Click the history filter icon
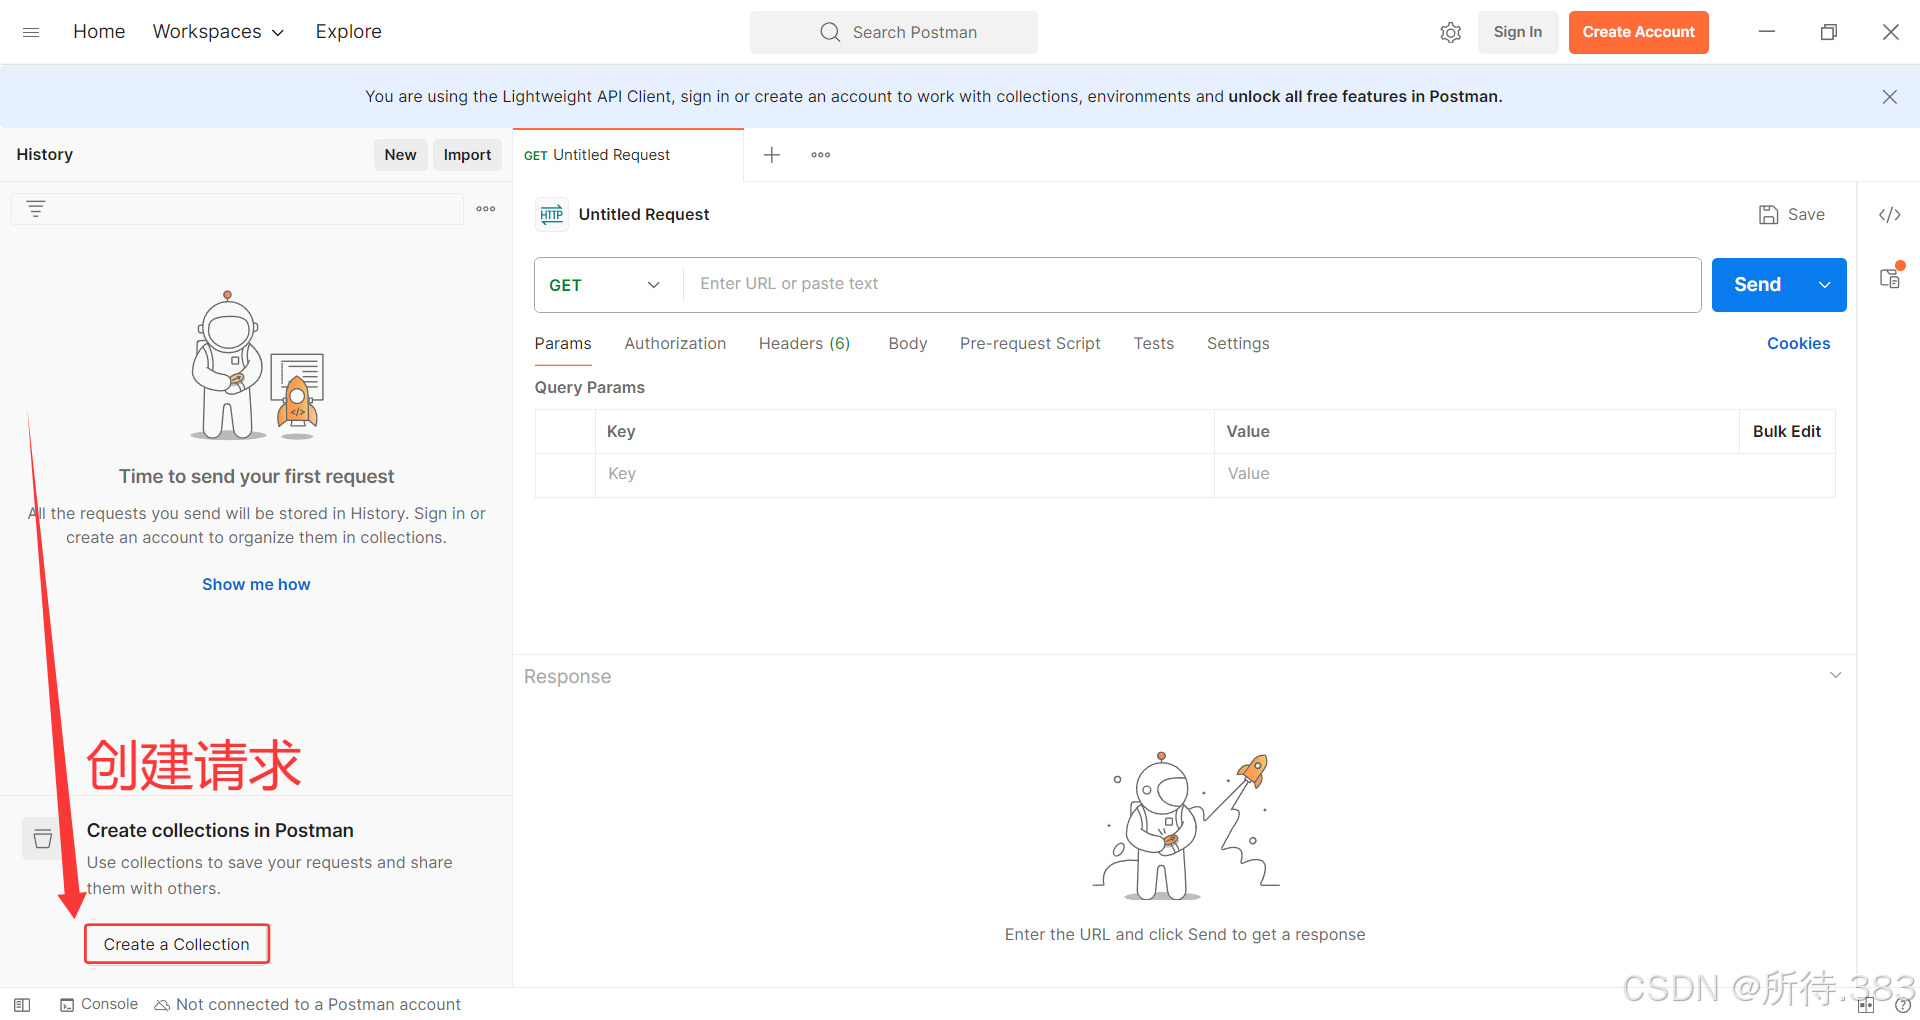Image resolution: width=1920 pixels, height=1020 pixels. point(36,209)
